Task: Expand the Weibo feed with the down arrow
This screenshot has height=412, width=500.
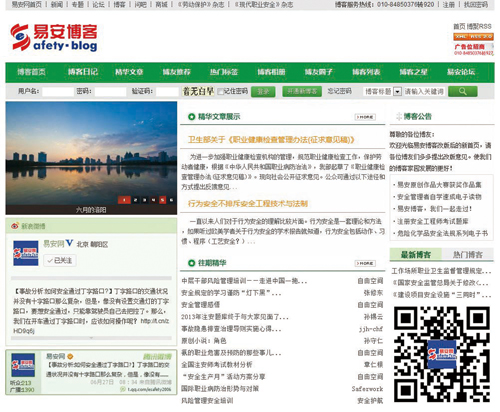Action: [91, 338]
